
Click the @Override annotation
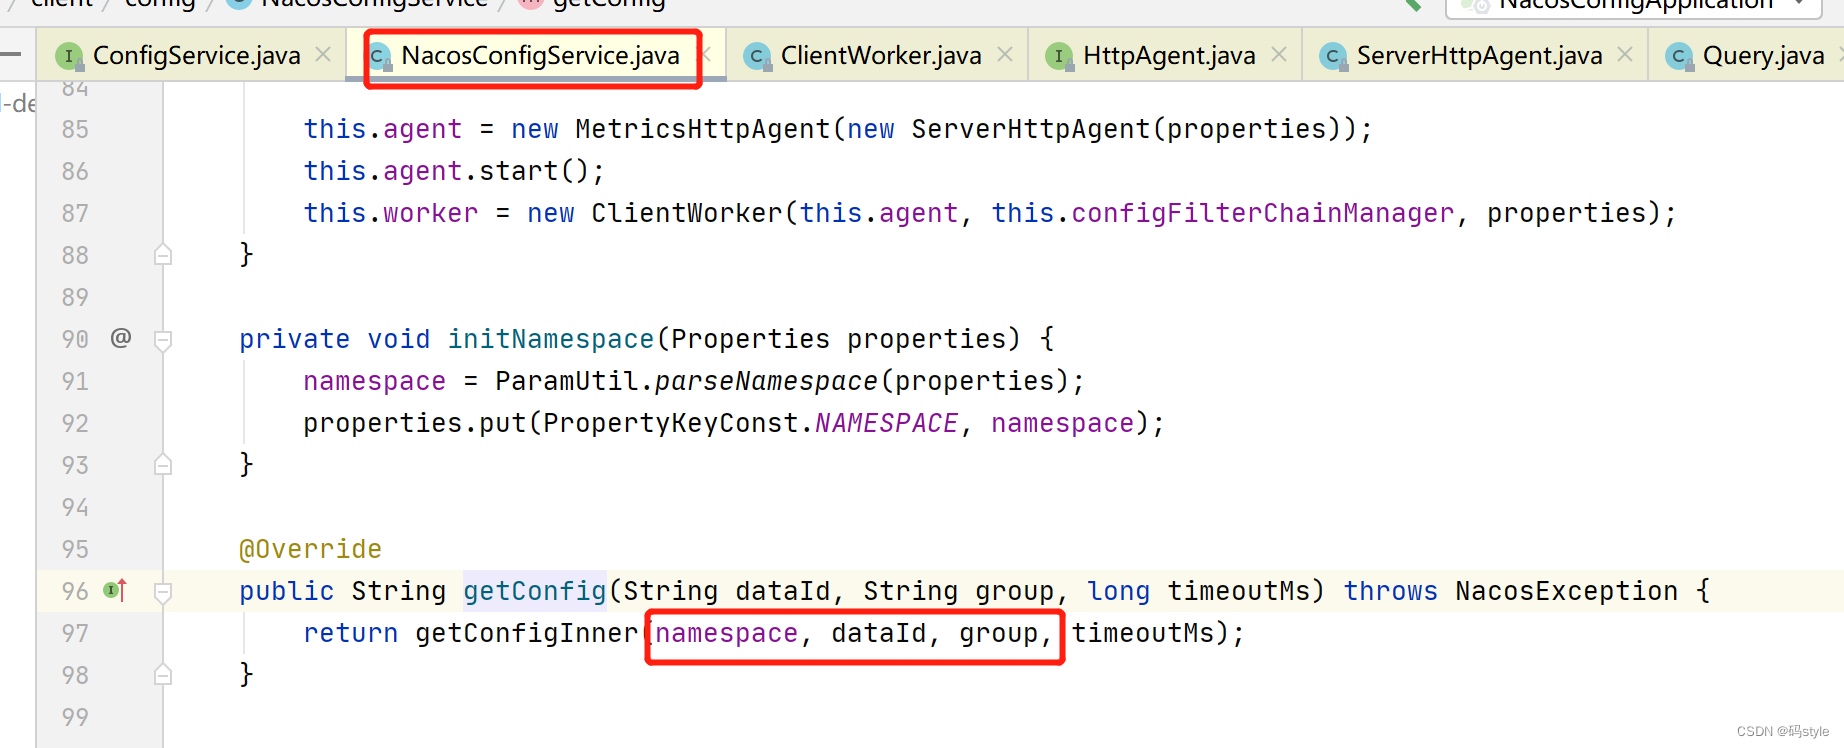310,549
